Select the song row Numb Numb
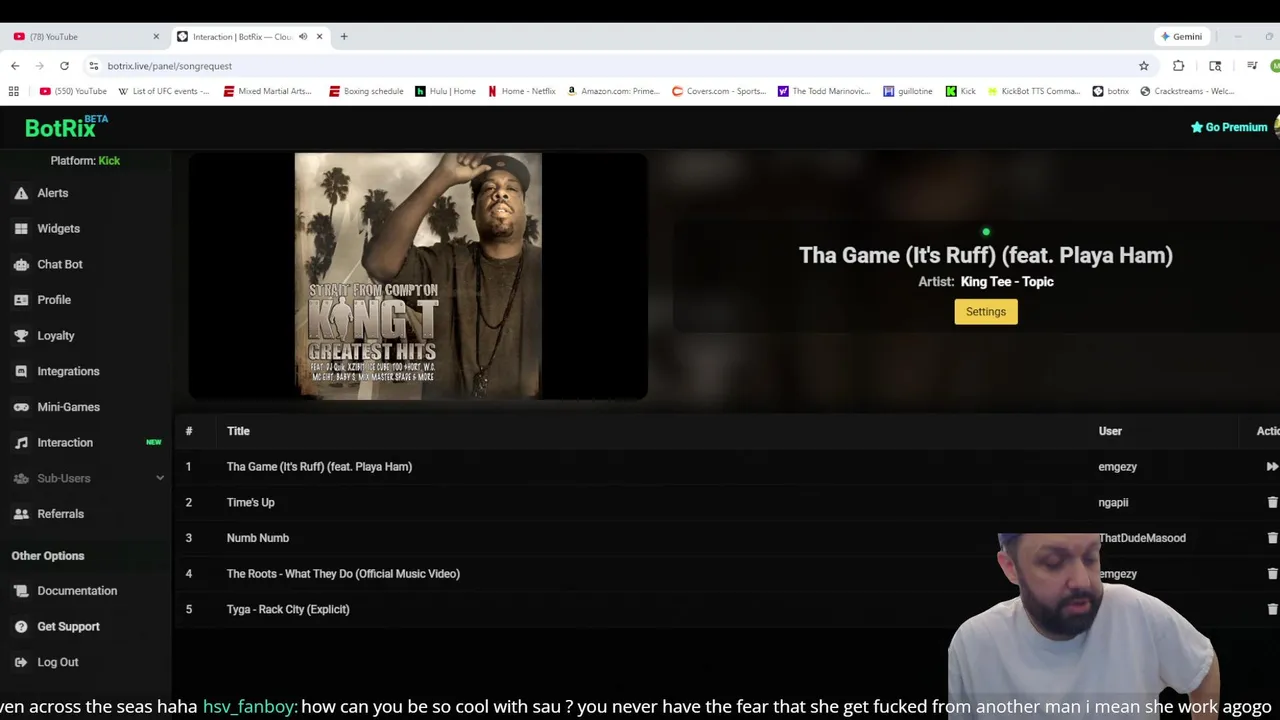The image size is (1280, 720). [727, 538]
